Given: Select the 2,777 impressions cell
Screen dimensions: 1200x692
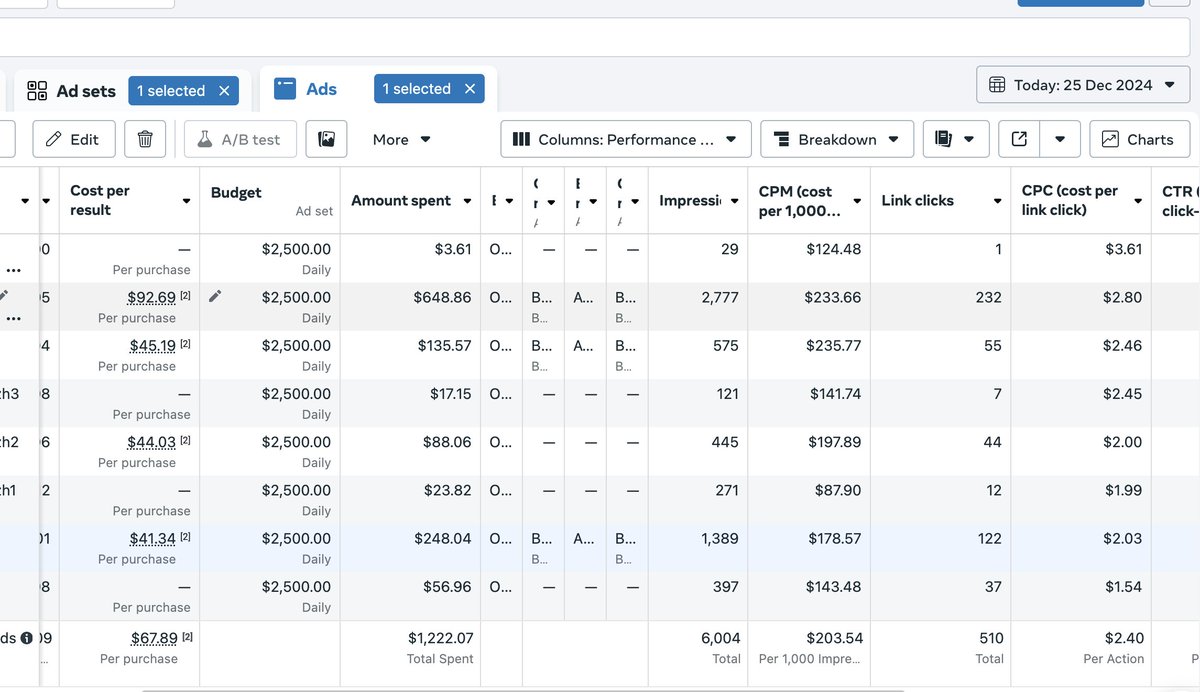Looking at the screenshot, I should [x=720, y=297].
